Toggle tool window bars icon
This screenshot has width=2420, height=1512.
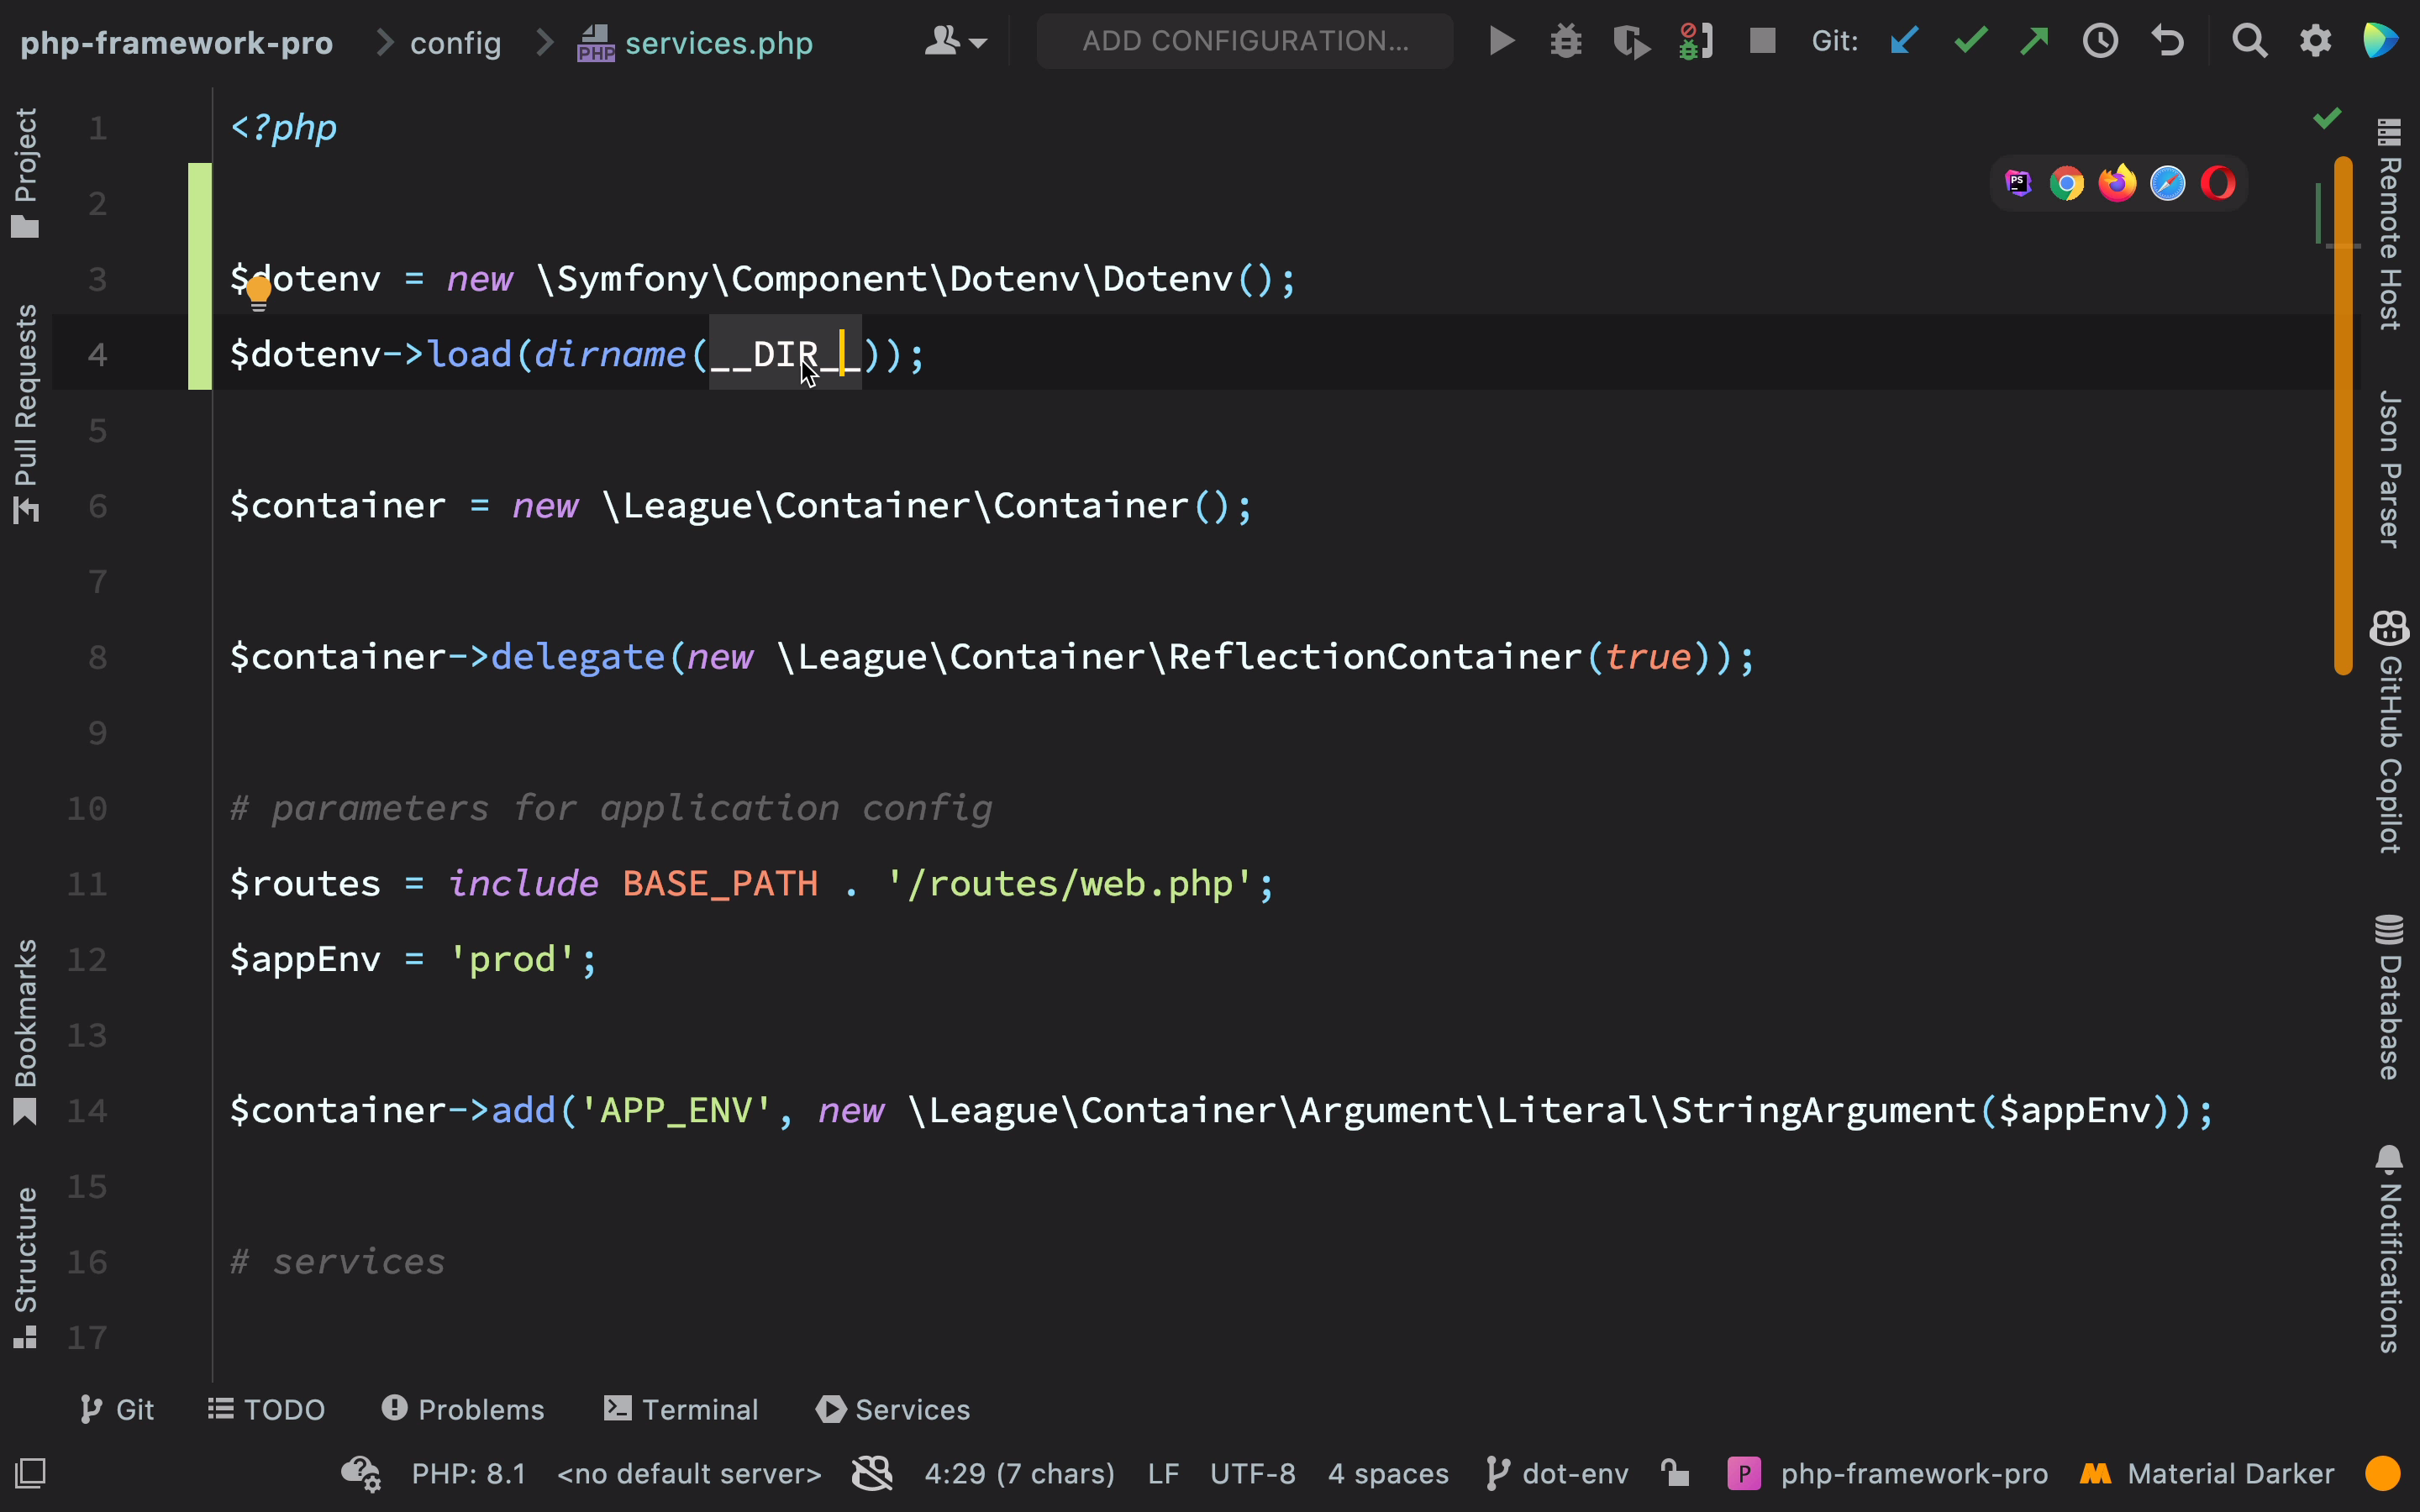(30, 1473)
